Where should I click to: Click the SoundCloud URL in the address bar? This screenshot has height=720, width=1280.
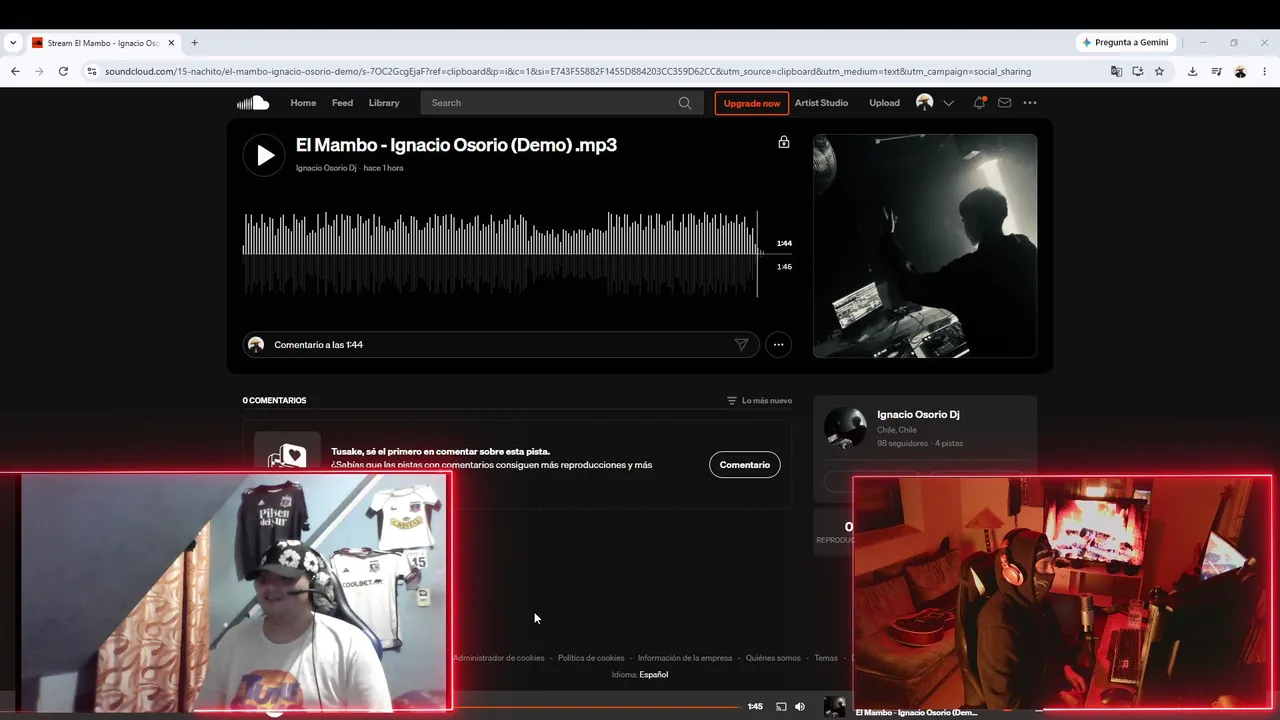pyautogui.click(x=568, y=72)
